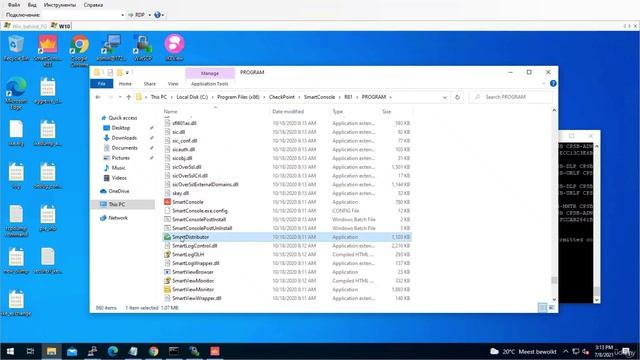Viewport: 640px width, 360px height.
Task: Sort files by the Name column header
Action: coord(171,111)
